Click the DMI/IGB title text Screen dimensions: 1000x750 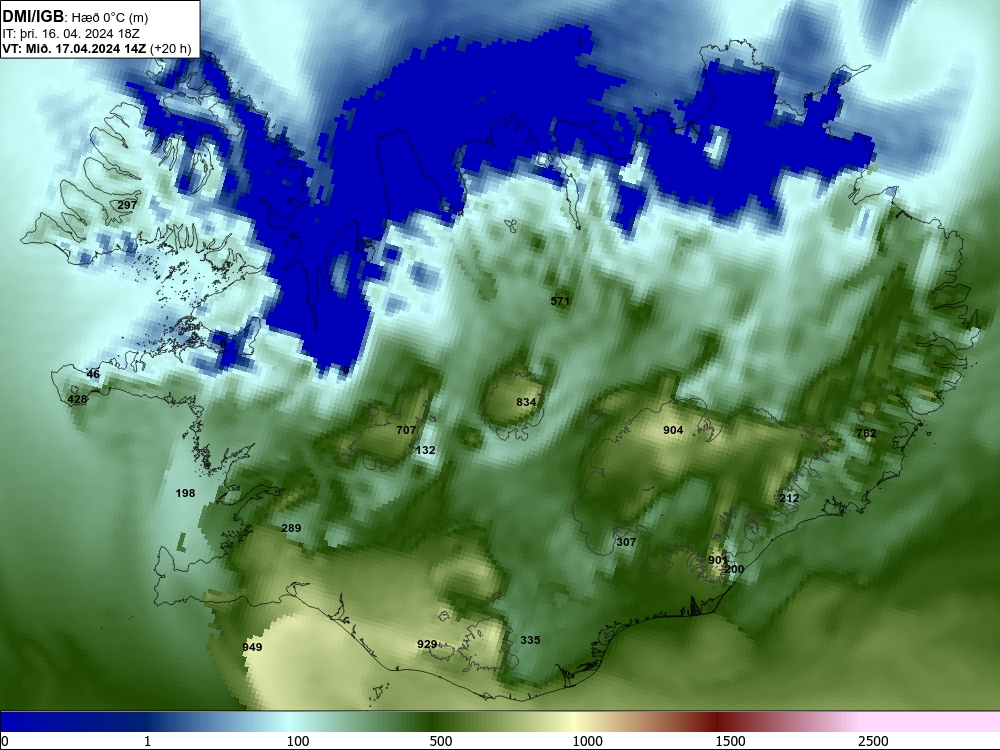point(33,17)
